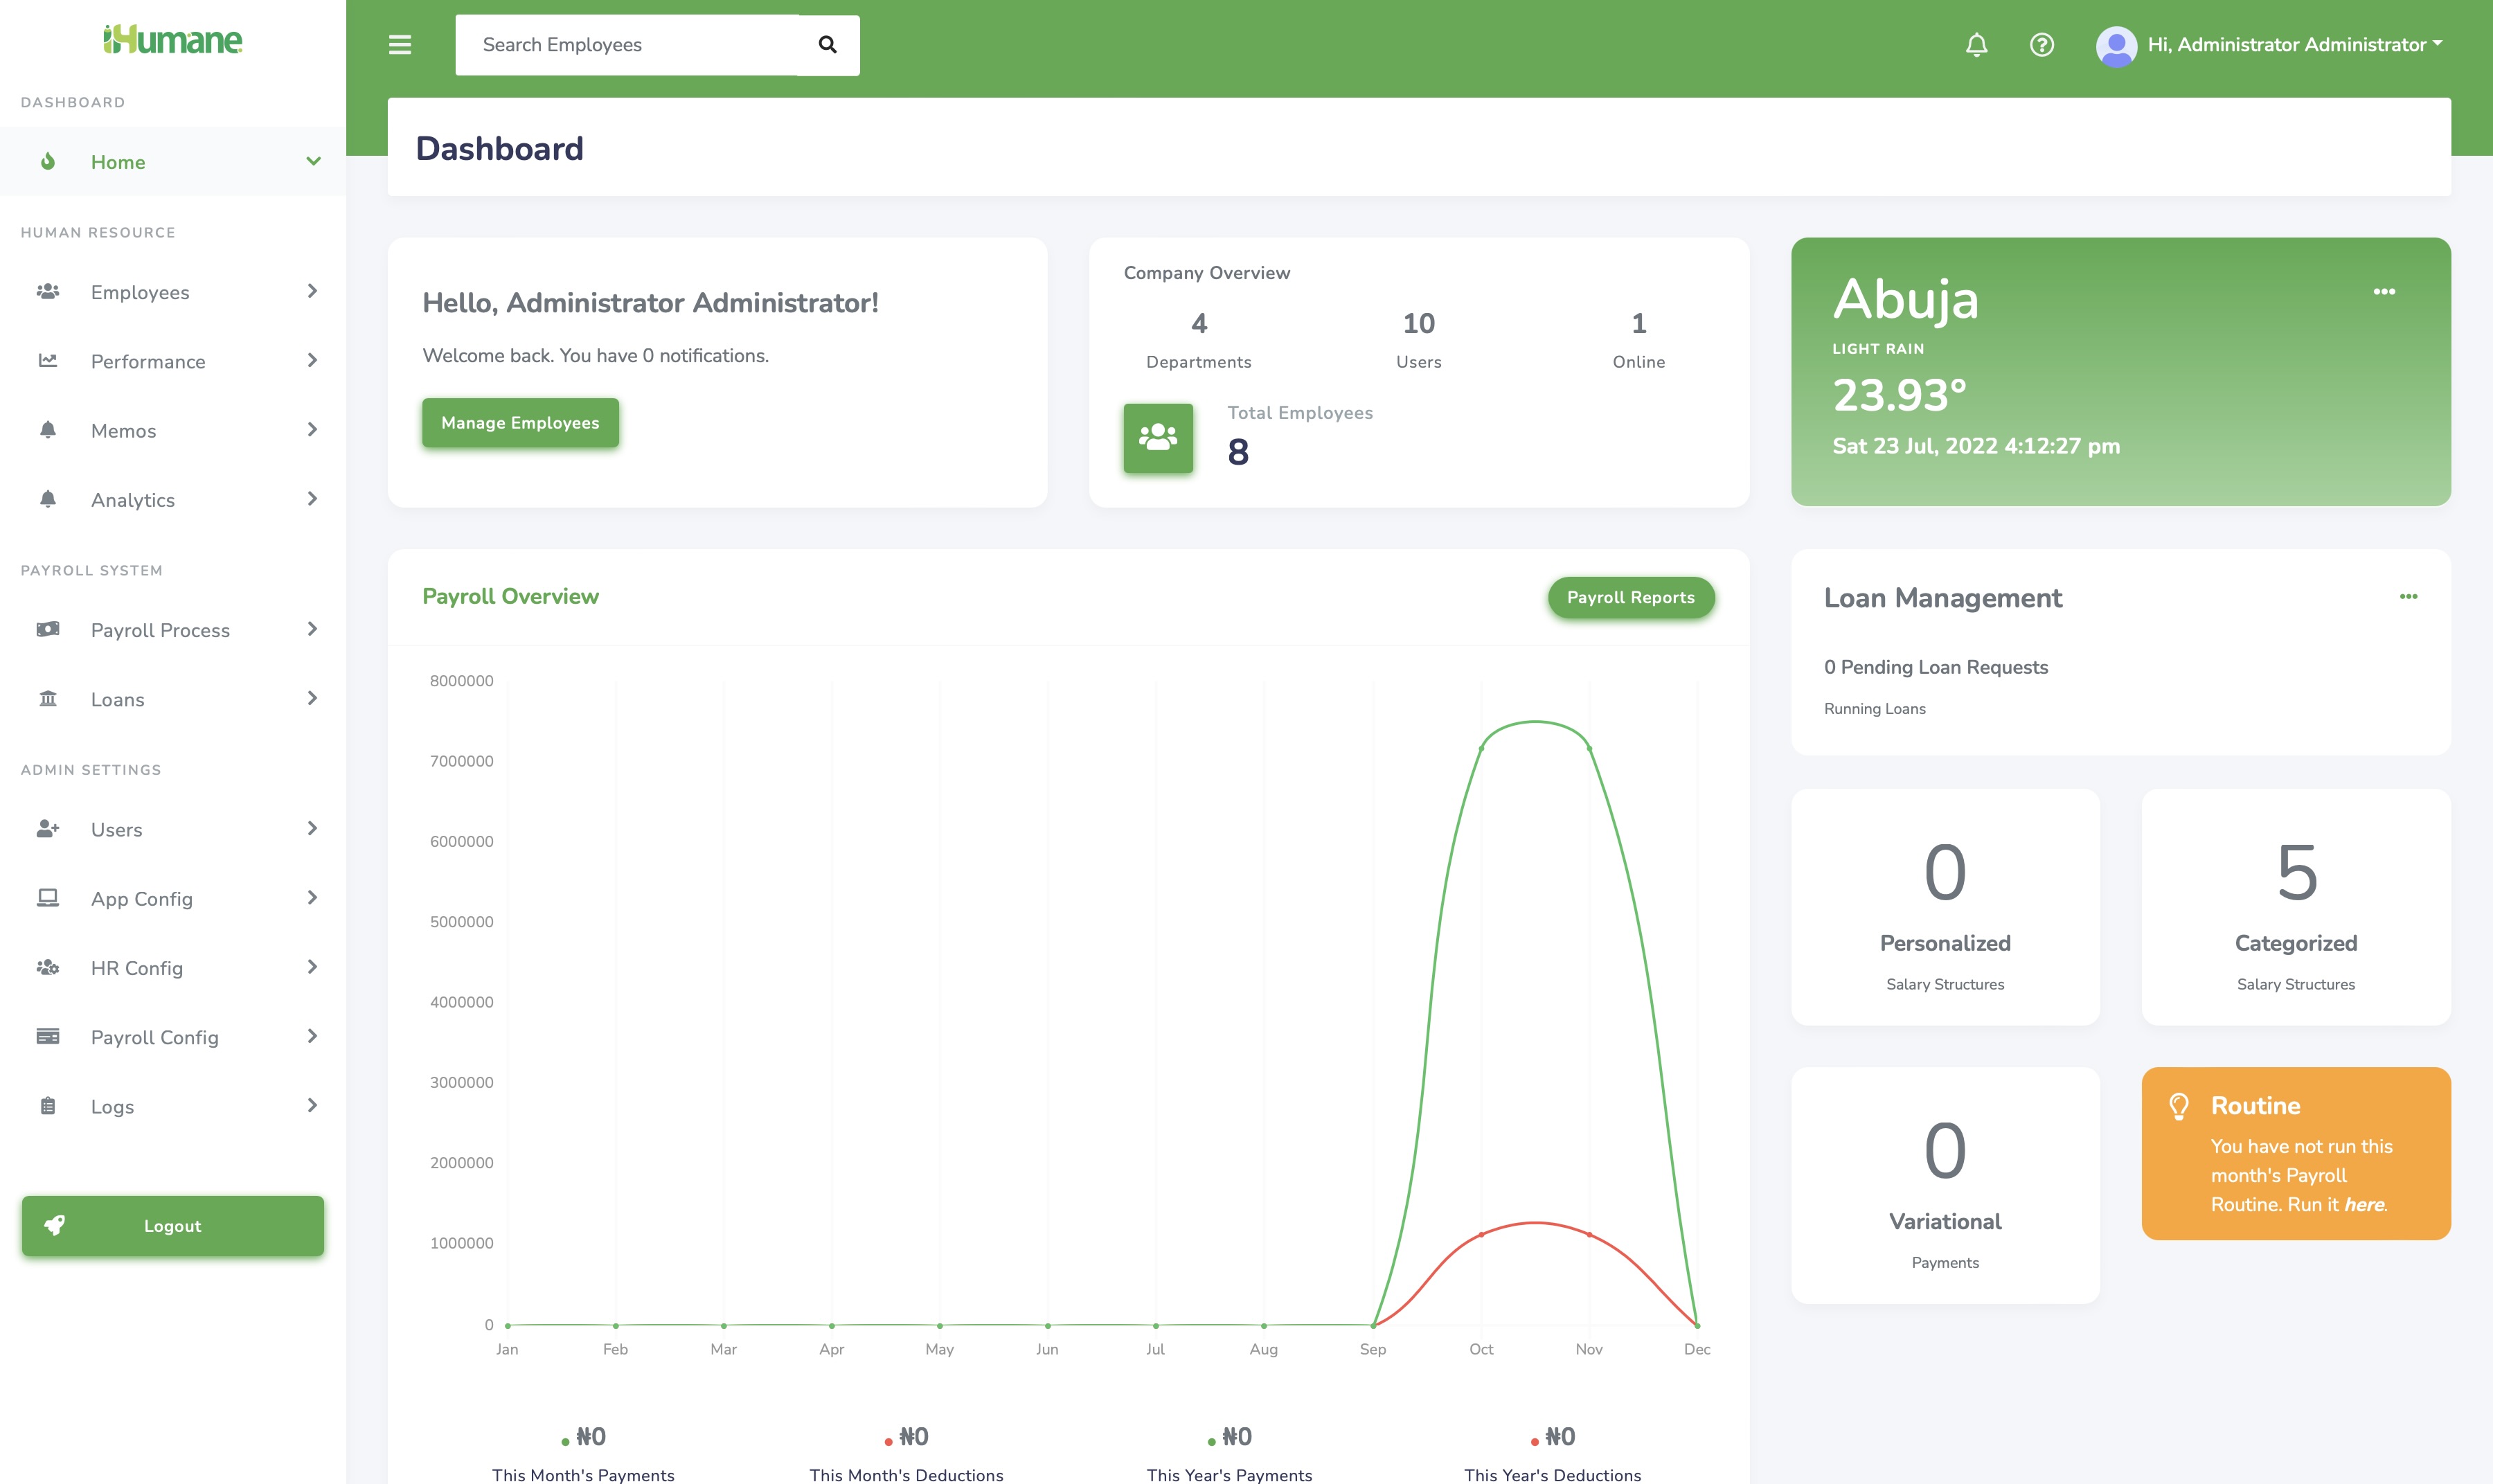Click the lightbulb icon on the Routine card

2179,1106
